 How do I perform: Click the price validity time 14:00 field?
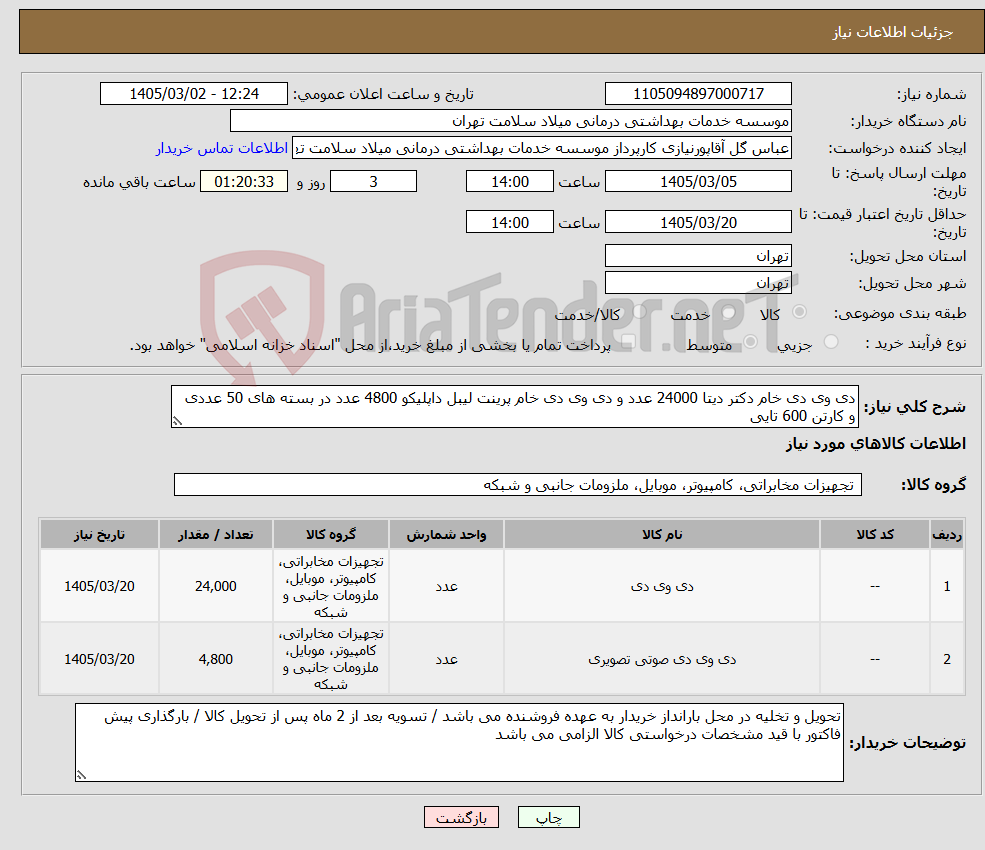pos(509,222)
